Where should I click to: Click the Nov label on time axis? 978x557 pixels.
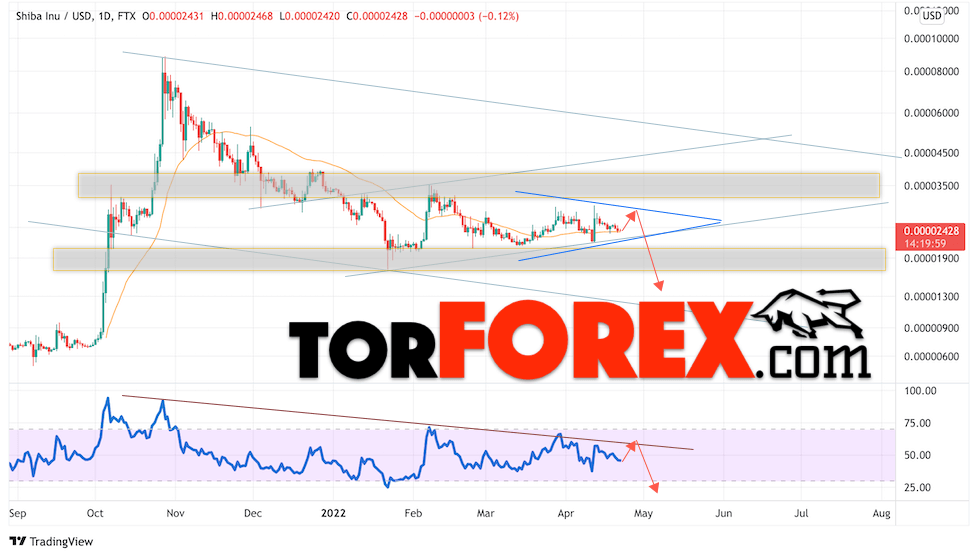point(176,513)
